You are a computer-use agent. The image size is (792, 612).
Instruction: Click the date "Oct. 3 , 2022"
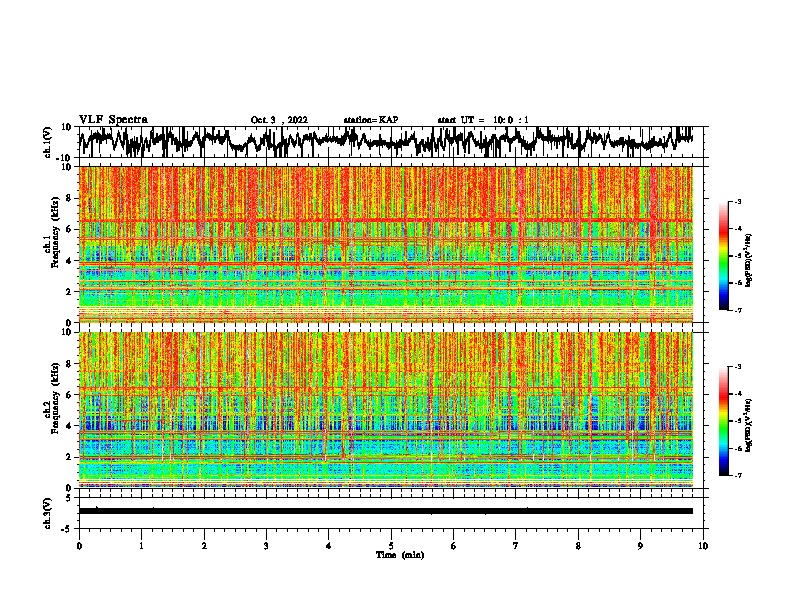click(279, 120)
